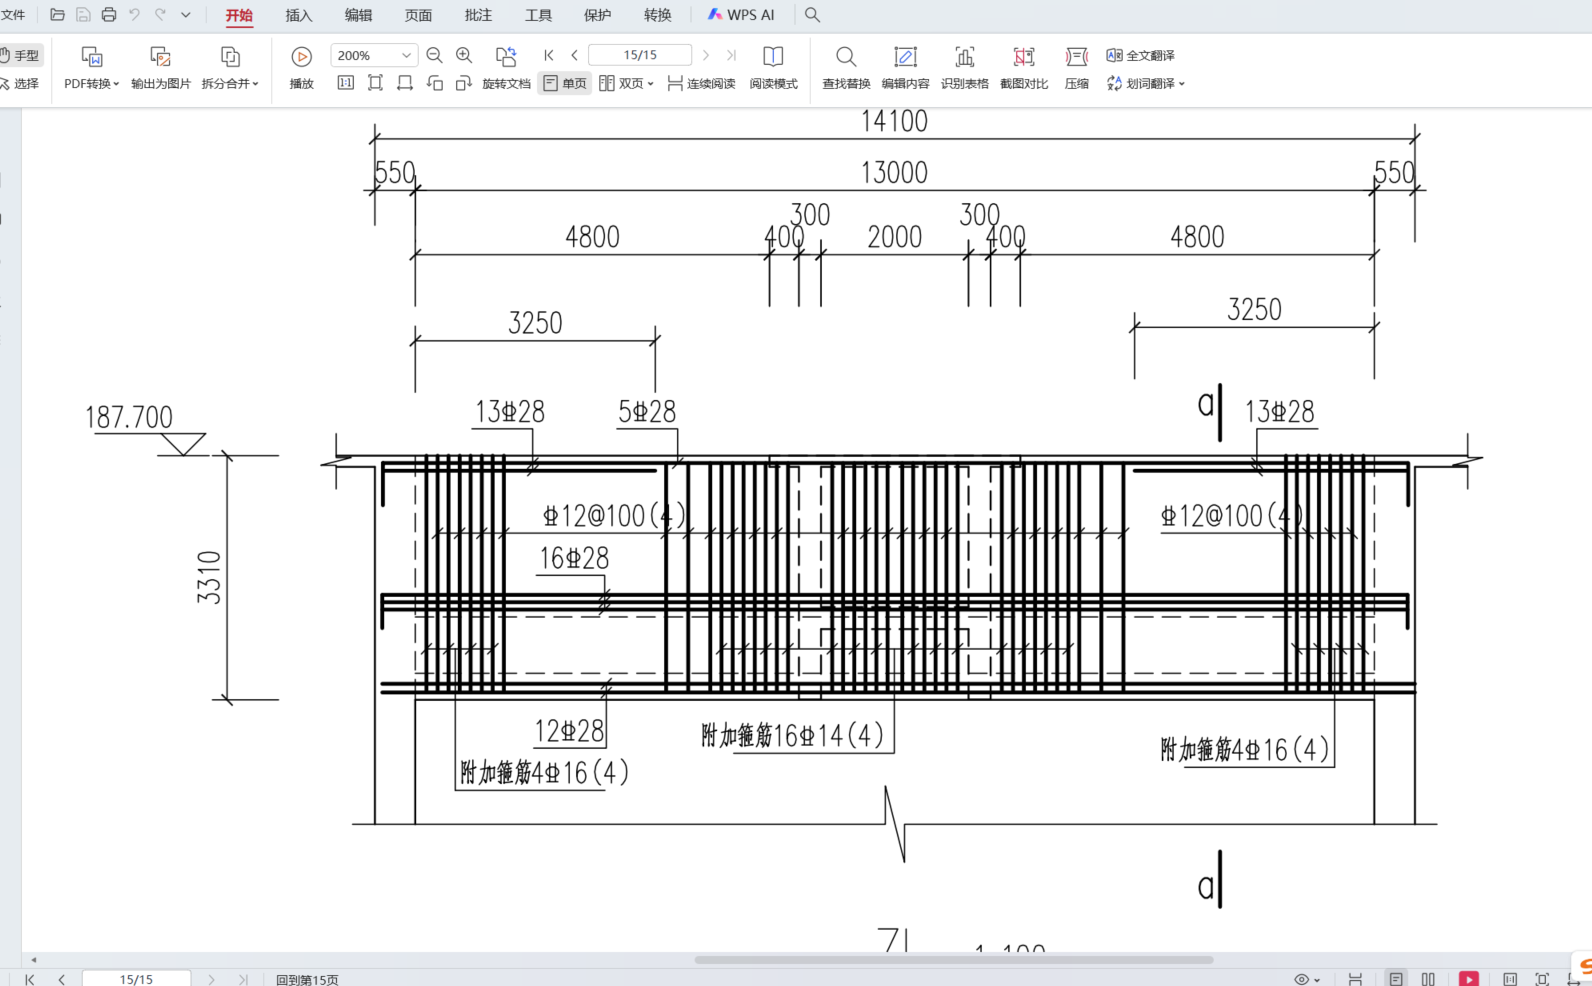The image size is (1592, 986).
Task: Click the toolbar page number field 15/15
Action: coord(640,55)
